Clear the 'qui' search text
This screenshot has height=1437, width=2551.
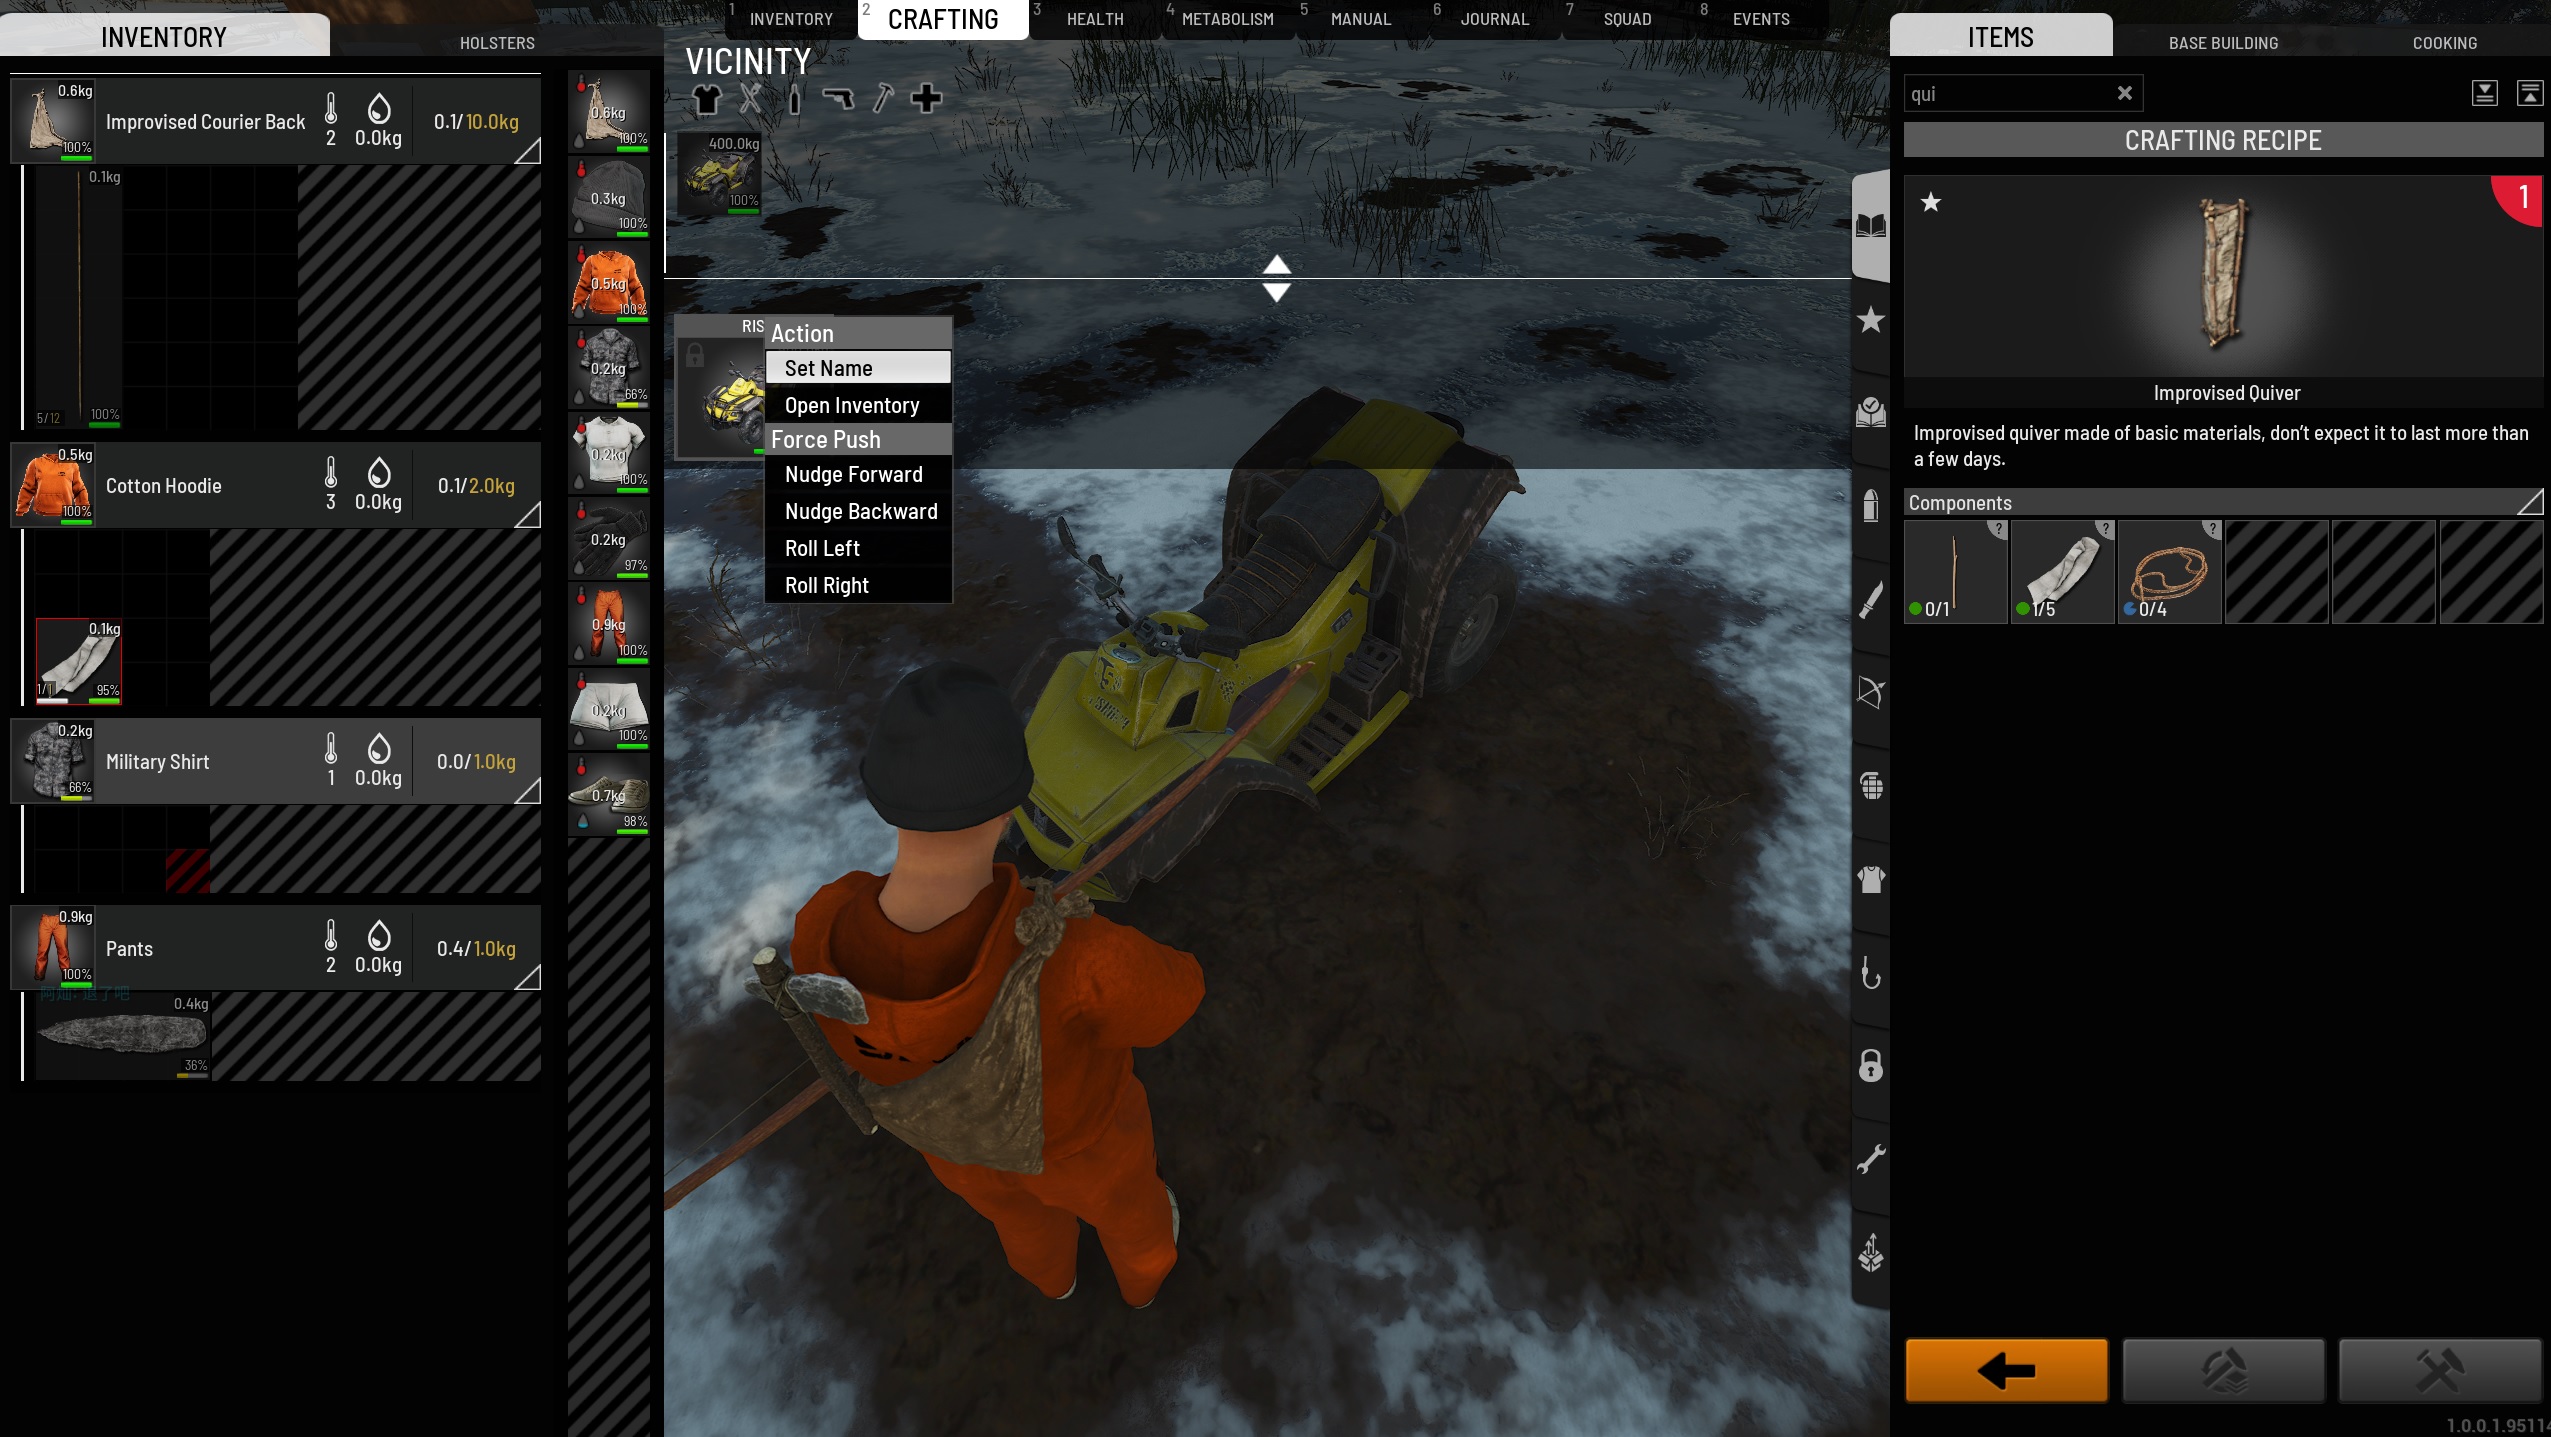click(x=2125, y=93)
